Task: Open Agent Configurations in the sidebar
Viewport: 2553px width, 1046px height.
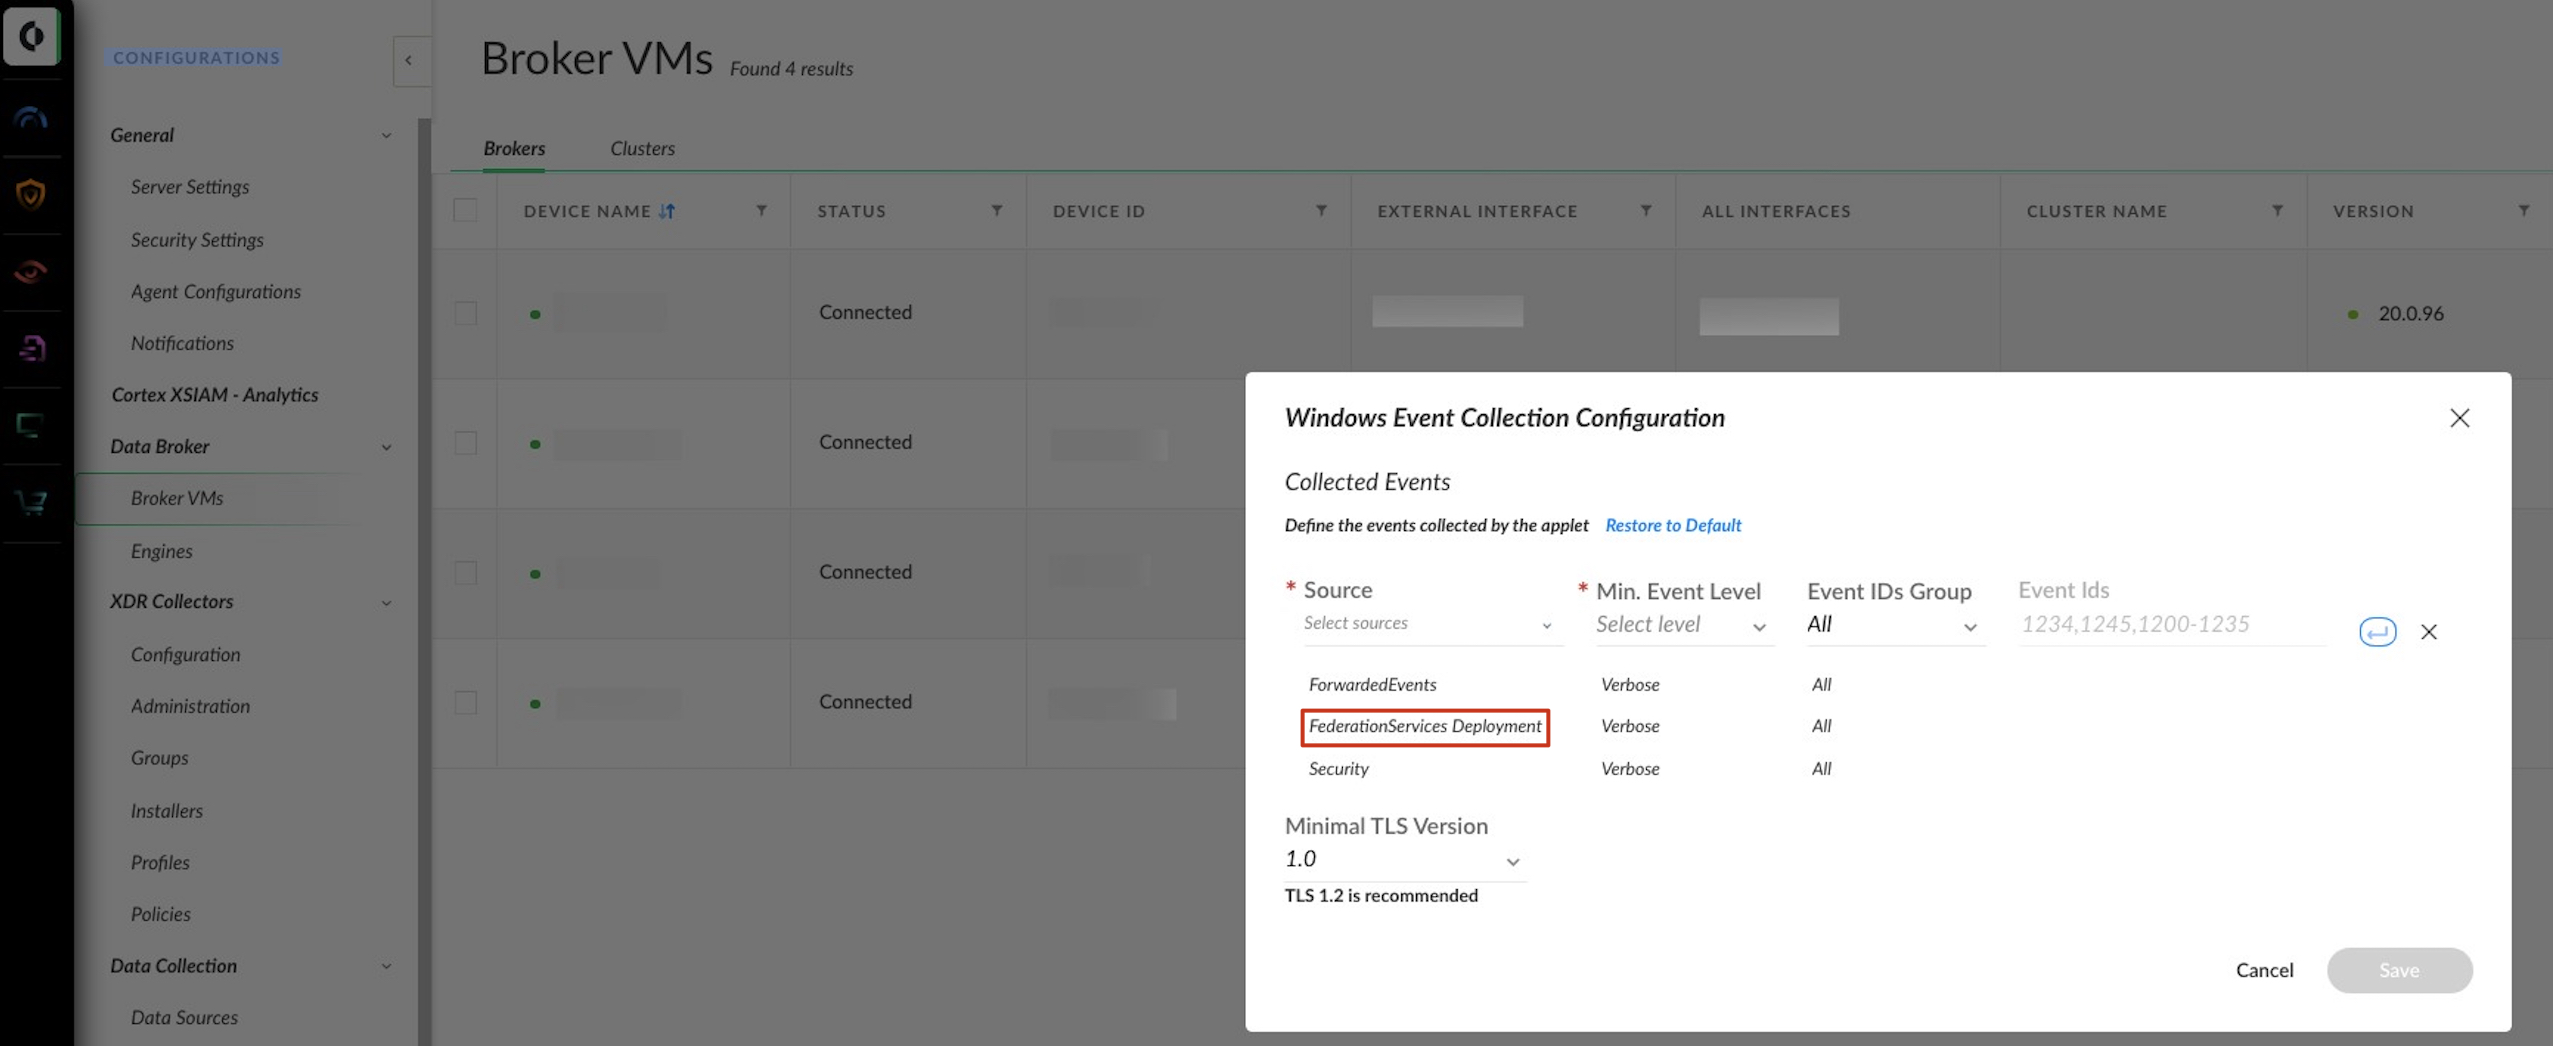Action: (x=215, y=292)
